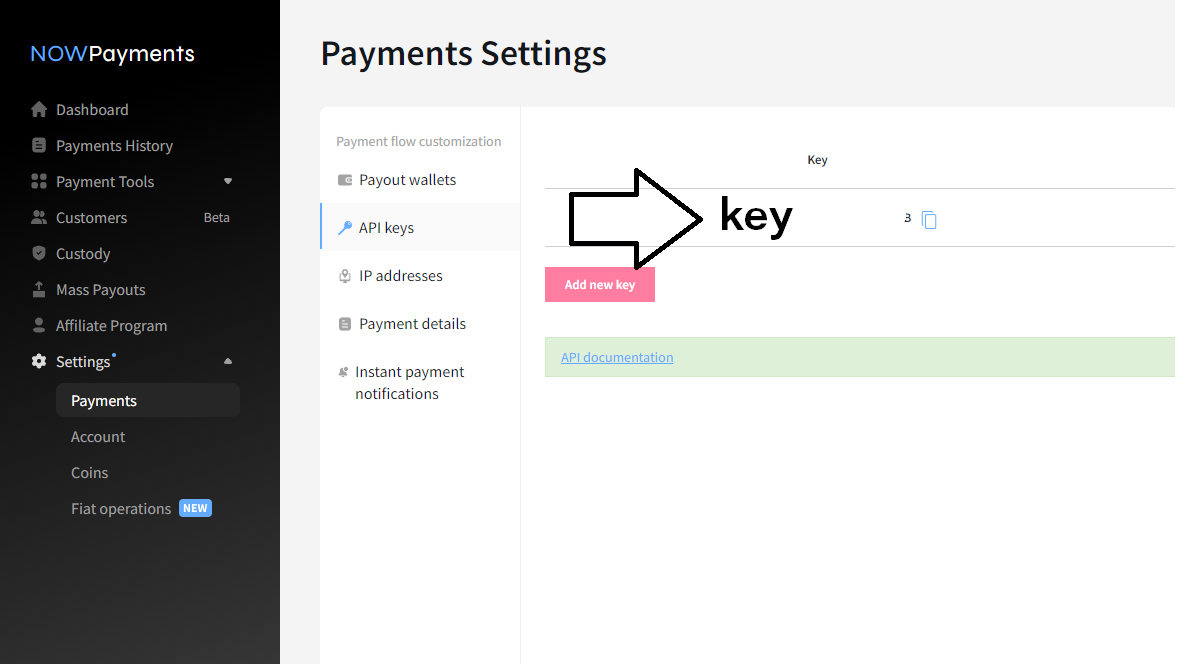The width and height of the screenshot is (1194, 664).
Task: Open the API keys tab
Action: (386, 228)
